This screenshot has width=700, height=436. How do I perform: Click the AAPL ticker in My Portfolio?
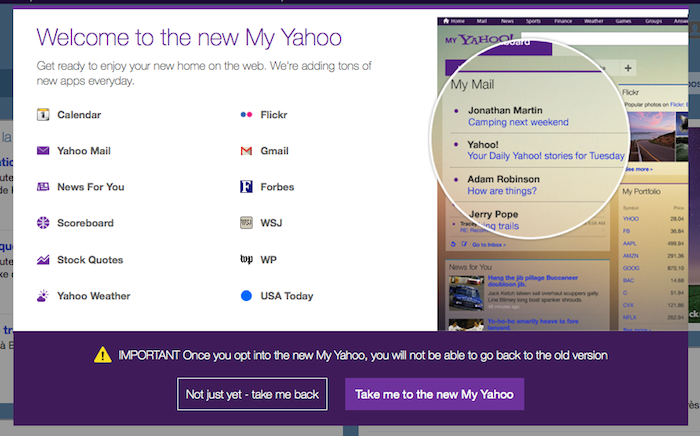630,244
